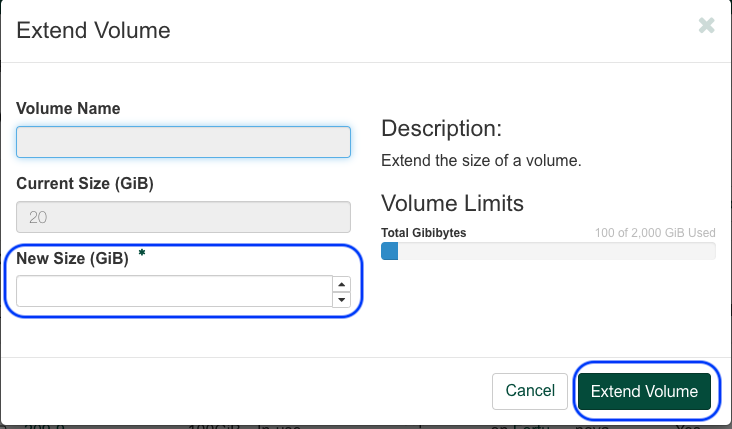Click the text 'Extend the size of a volume.'
Viewport: 732px width, 429px height.
pyautogui.click(x=481, y=161)
